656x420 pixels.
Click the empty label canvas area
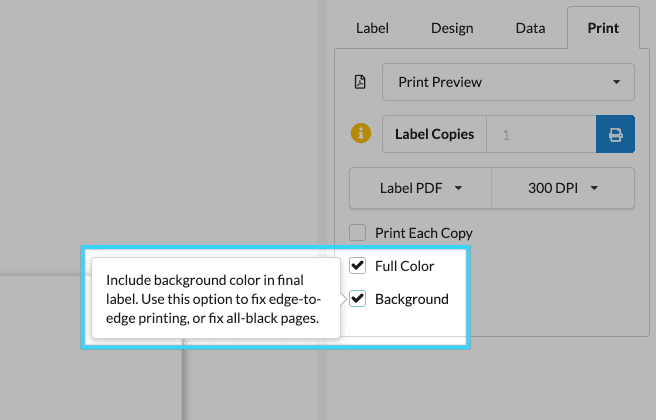(150, 130)
